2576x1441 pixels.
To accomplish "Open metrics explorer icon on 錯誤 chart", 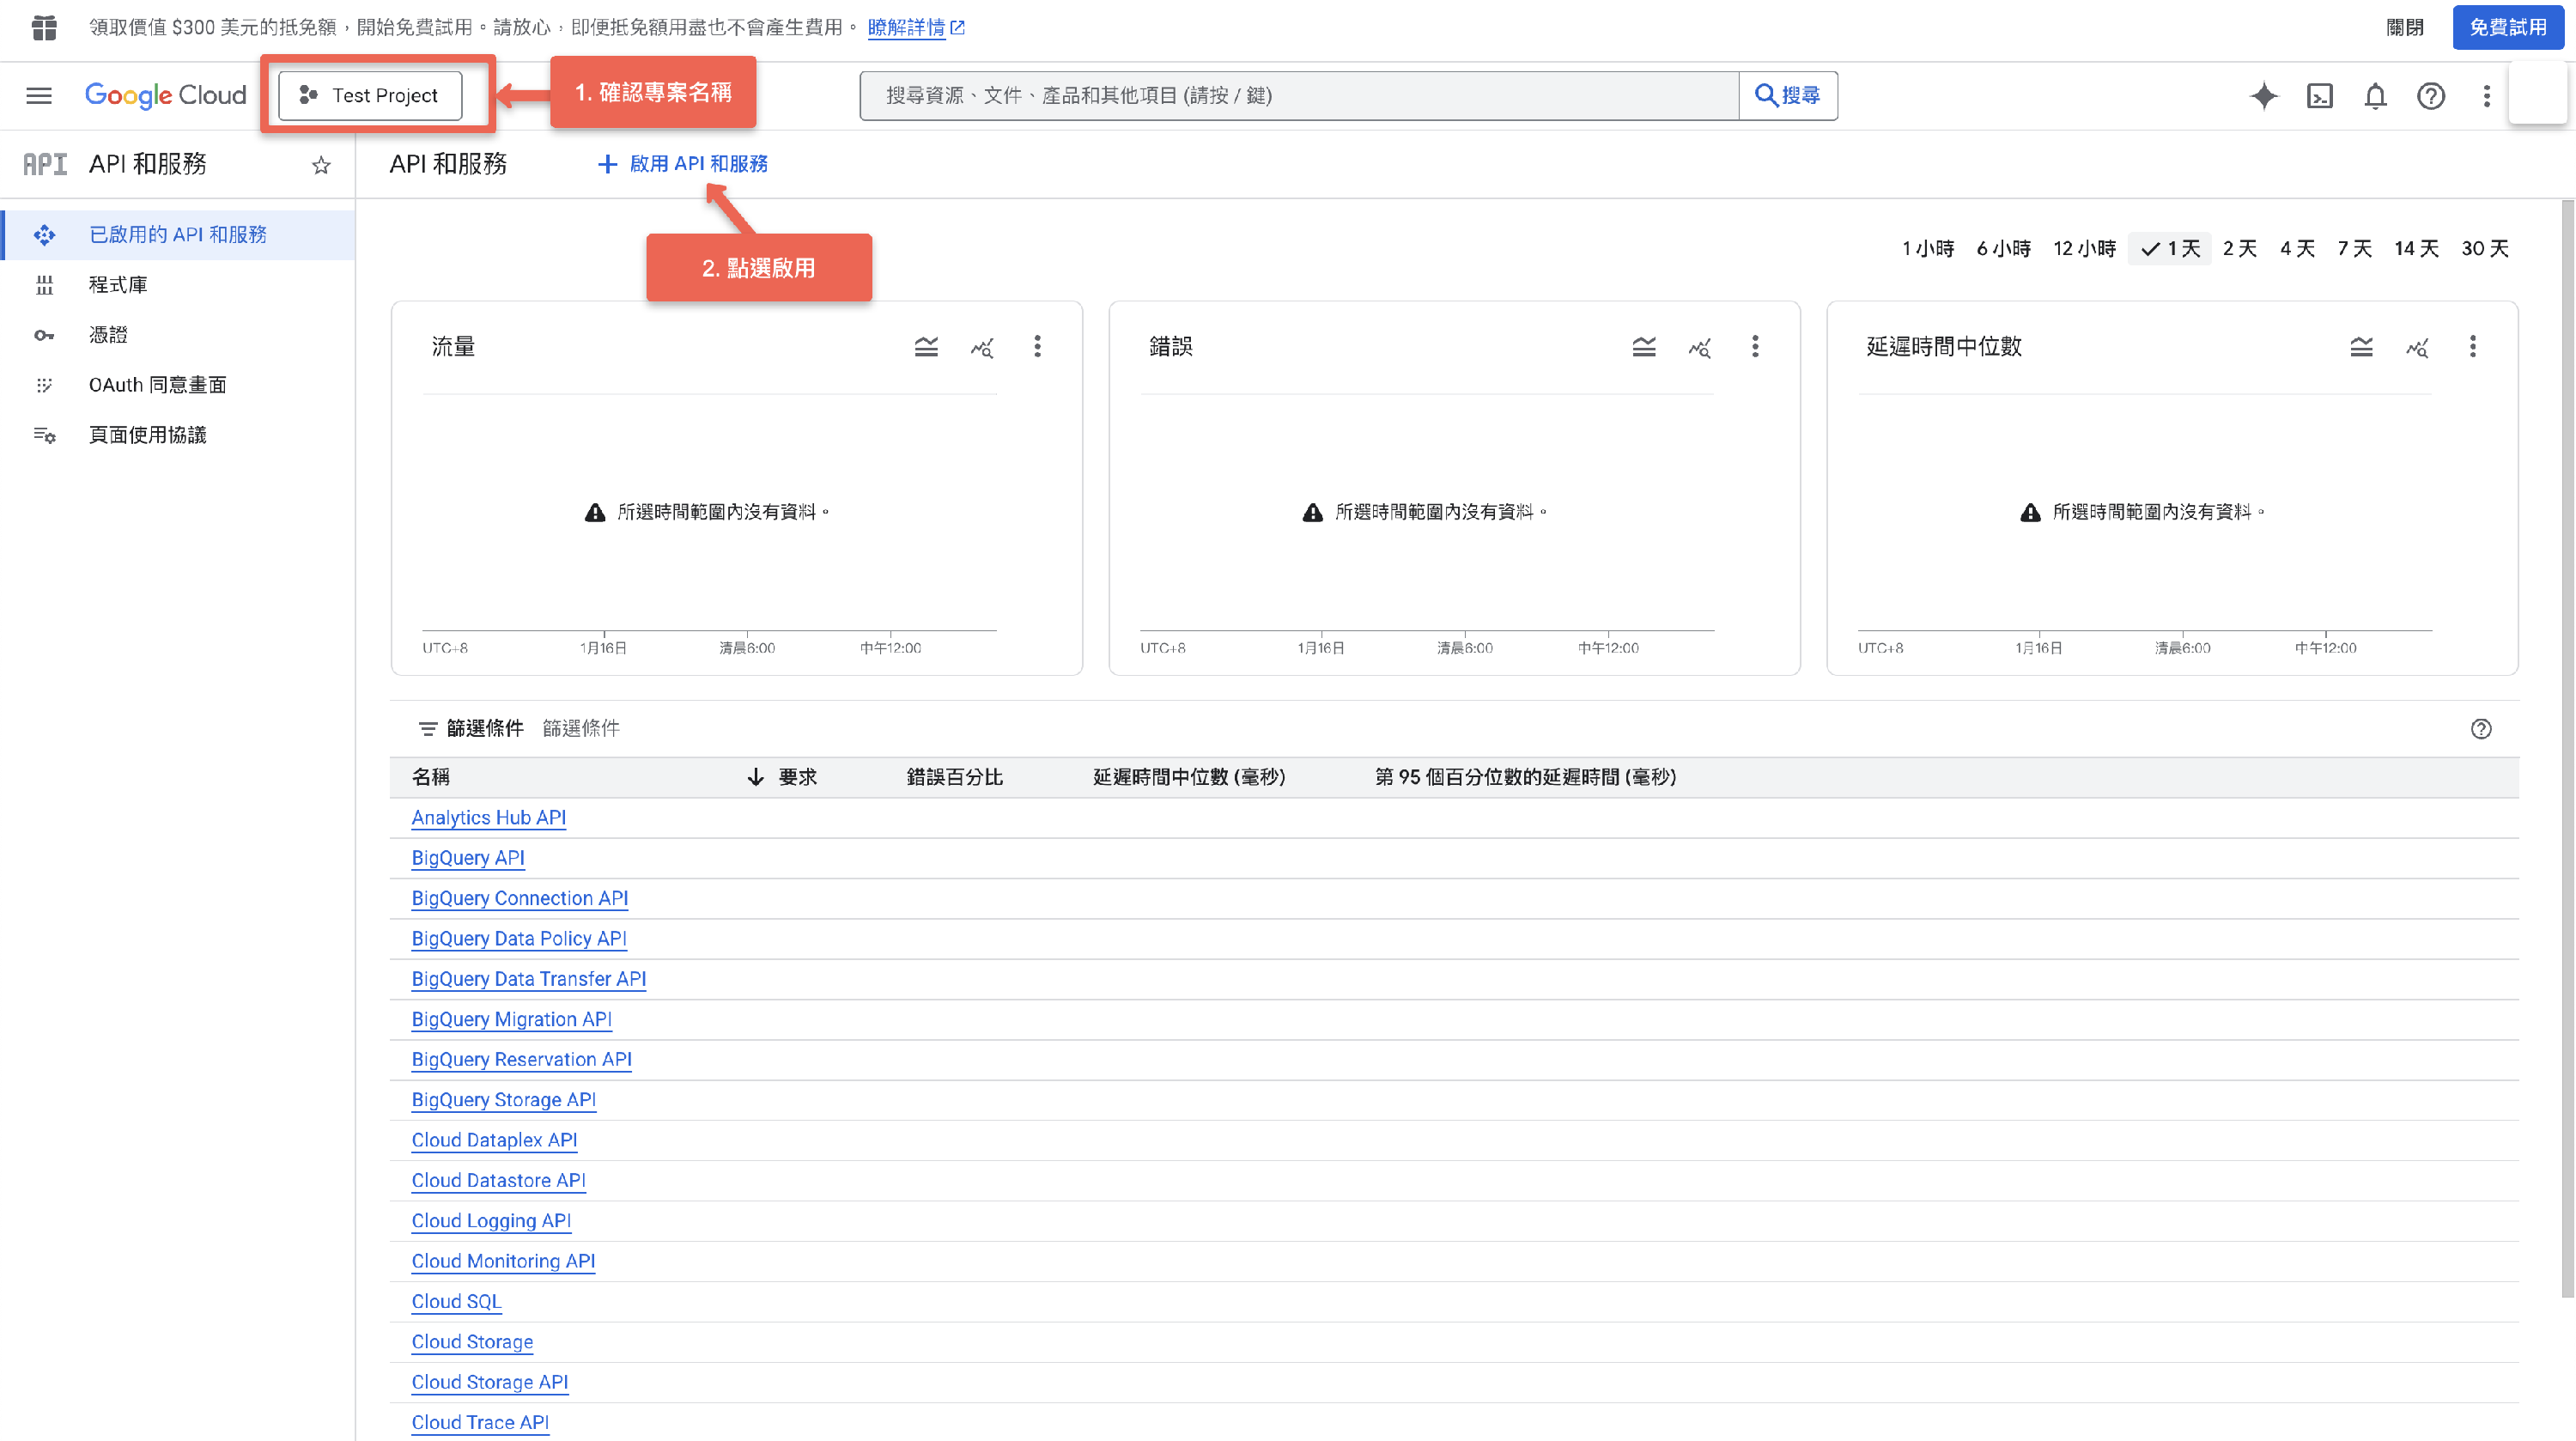I will [1699, 347].
